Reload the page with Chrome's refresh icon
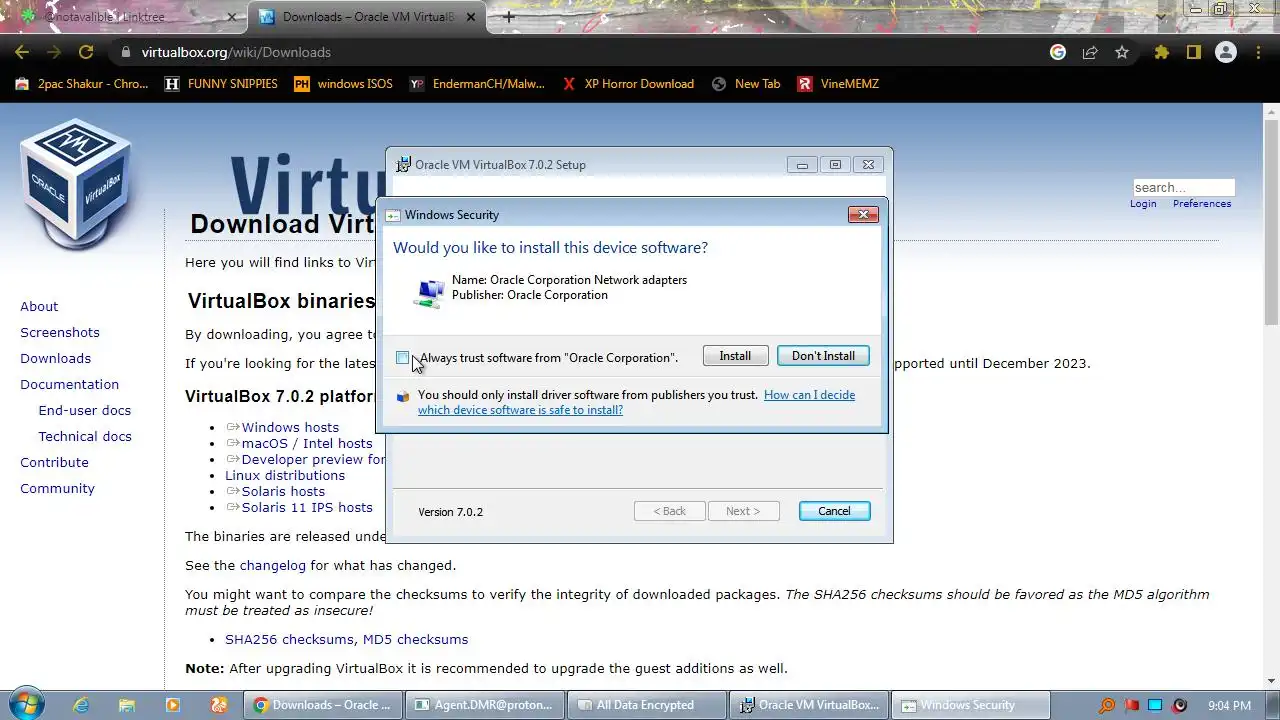The height and width of the screenshot is (720, 1280). [x=86, y=52]
